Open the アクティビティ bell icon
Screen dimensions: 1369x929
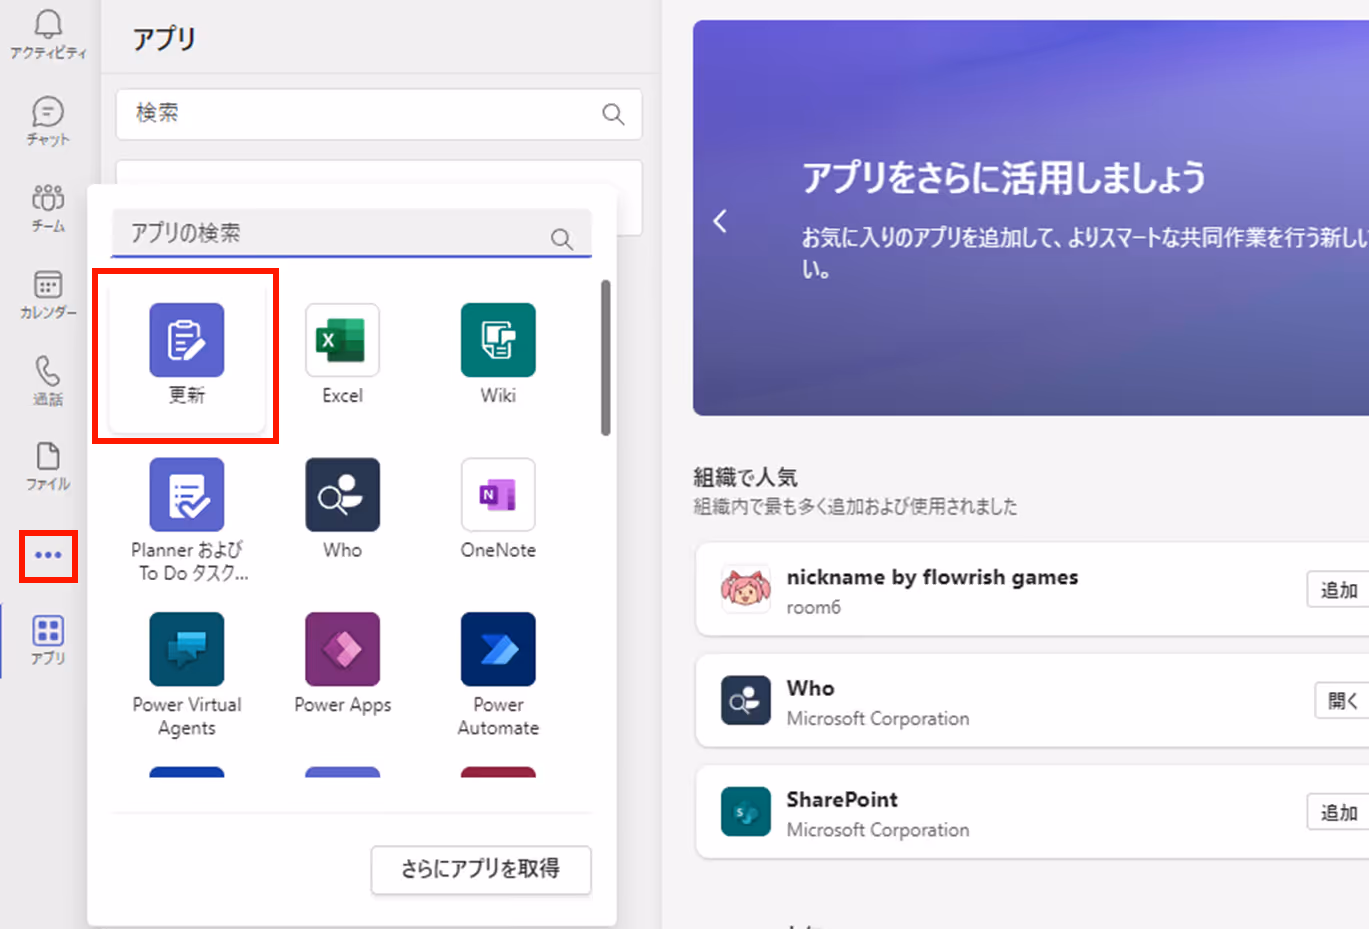48,24
